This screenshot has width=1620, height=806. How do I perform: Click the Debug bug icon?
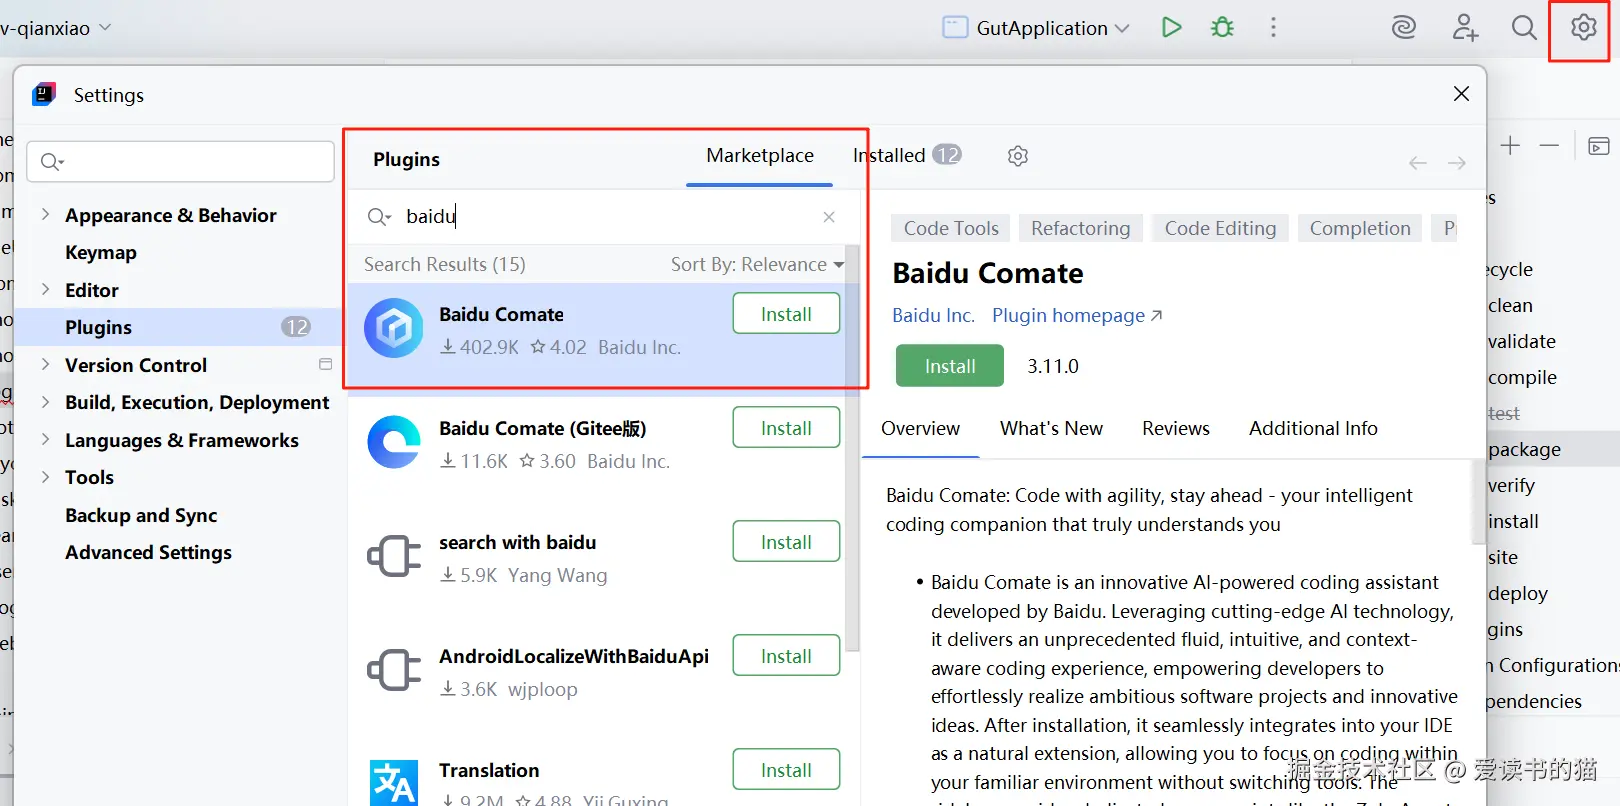click(1222, 27)
